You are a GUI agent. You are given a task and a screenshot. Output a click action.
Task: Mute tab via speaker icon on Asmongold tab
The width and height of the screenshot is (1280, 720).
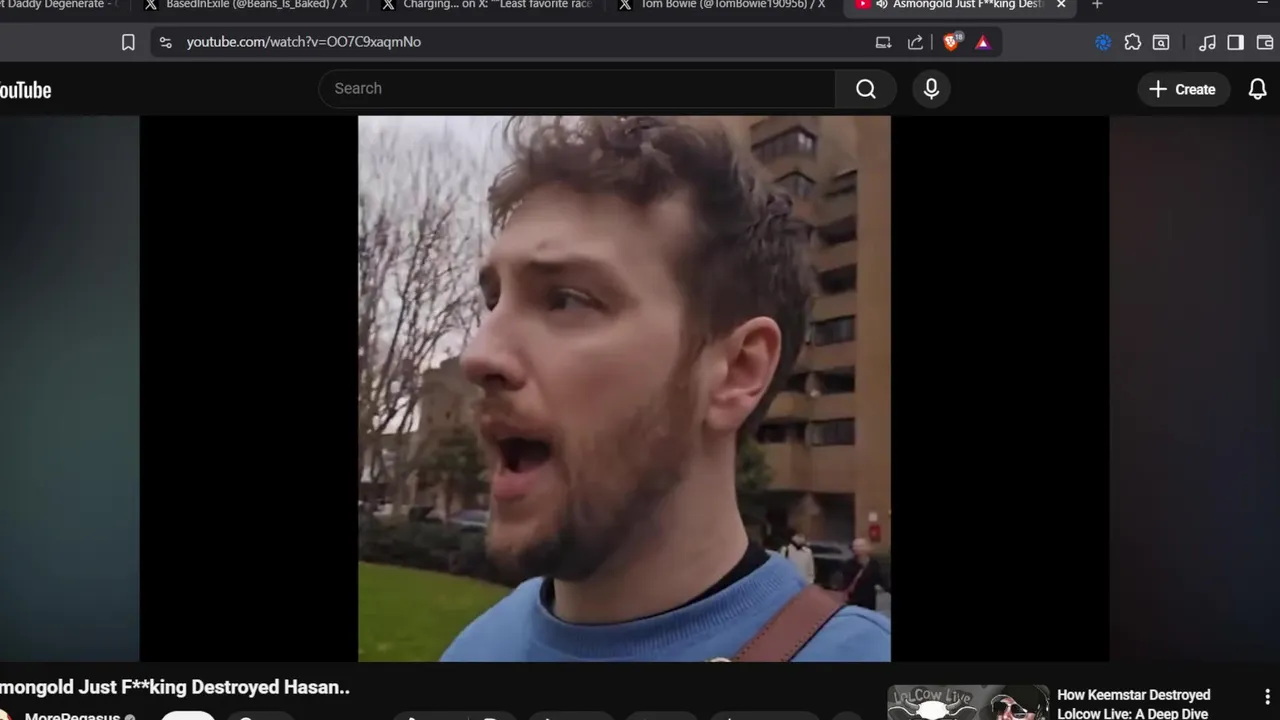click(881, 5)
